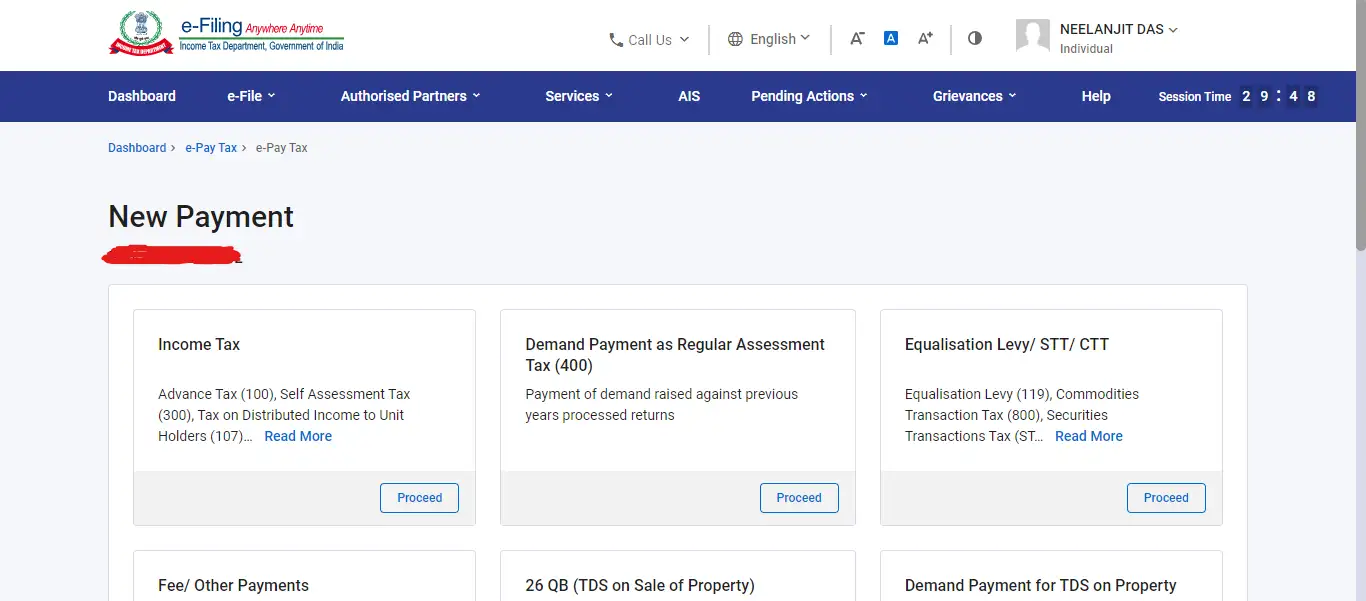
Task: Click the Call Us phone icon
Action: [x=615, y=39]
